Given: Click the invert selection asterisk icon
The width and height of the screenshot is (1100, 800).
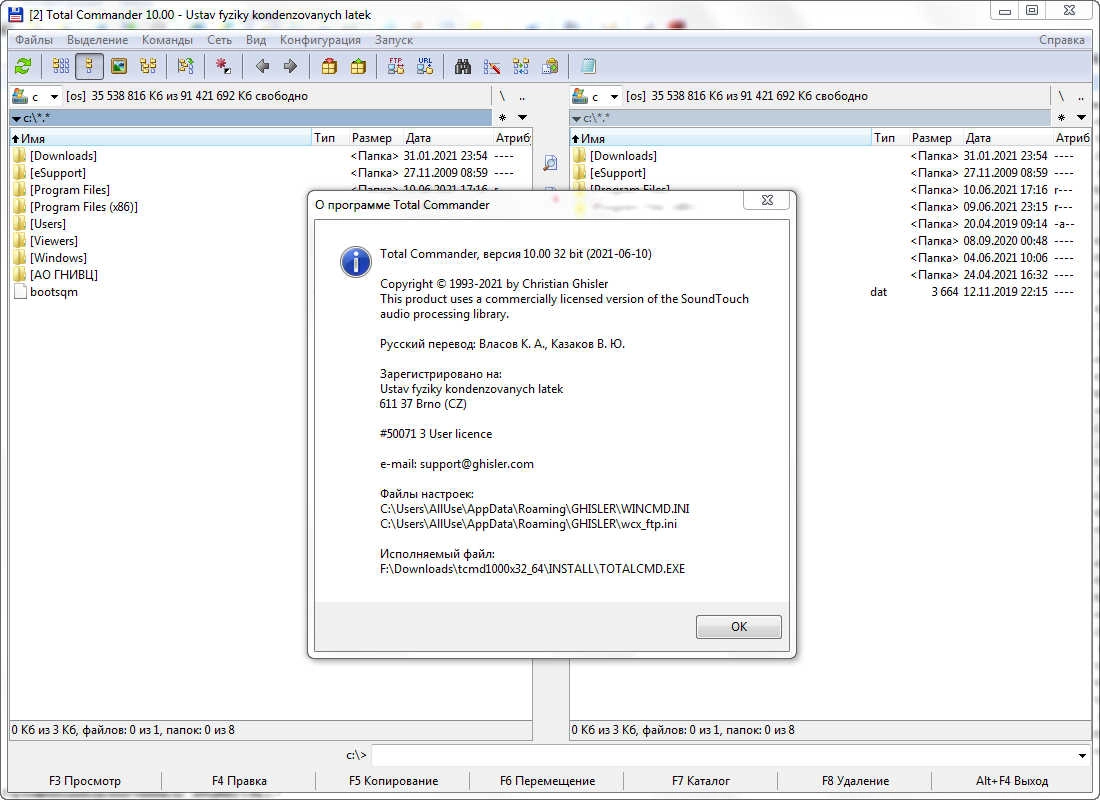Looking at the screenshot, I should pyautogui.click(x=223, y=67).
